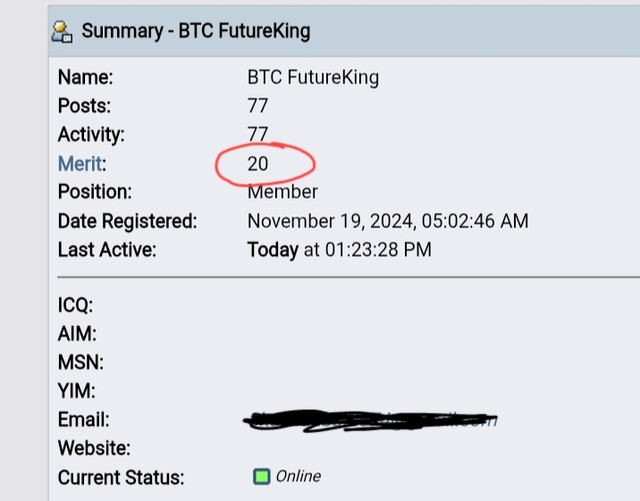Screen dimensions: 640x501
Task: Click the name value BTC FutureKing
Action: tap(313, 78)
